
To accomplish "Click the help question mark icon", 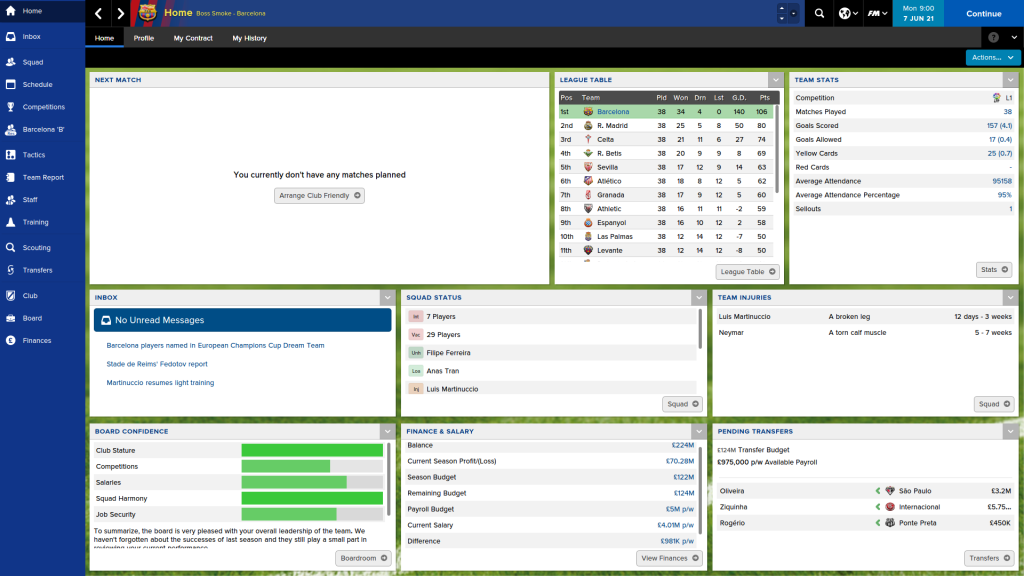I will click(993, 38).
